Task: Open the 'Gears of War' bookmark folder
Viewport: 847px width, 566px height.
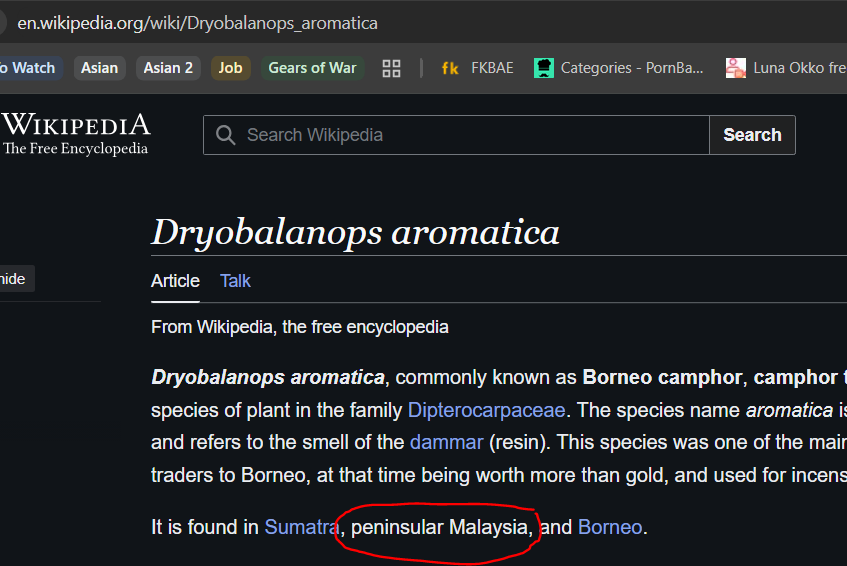Action: pos(311,68)
